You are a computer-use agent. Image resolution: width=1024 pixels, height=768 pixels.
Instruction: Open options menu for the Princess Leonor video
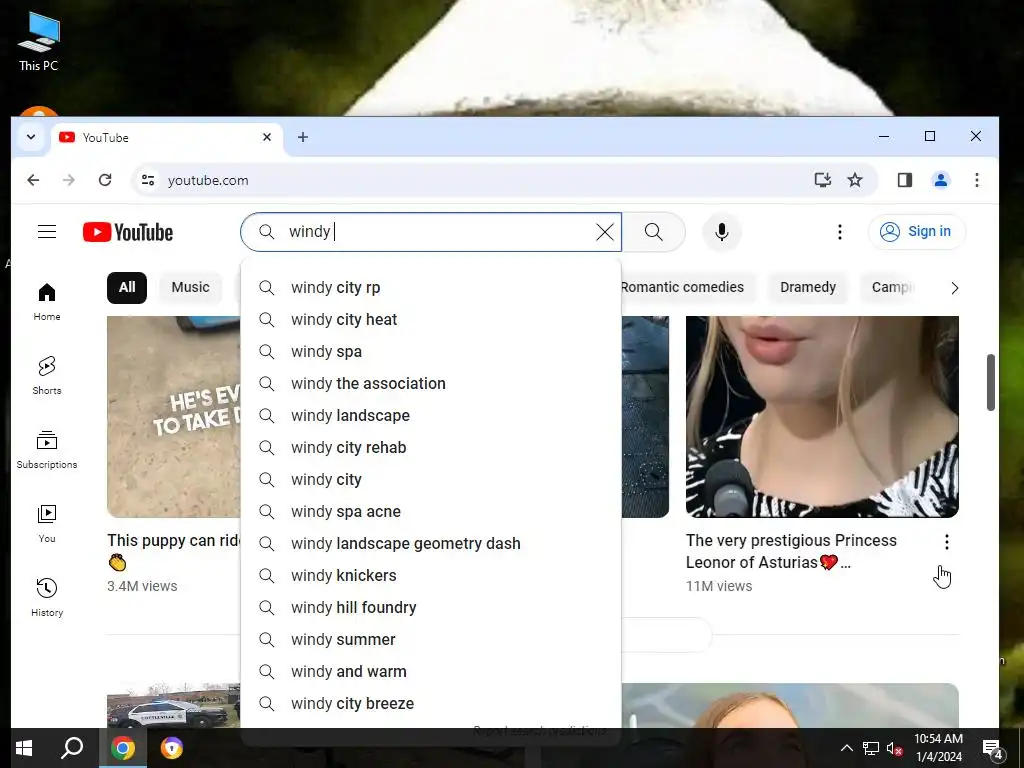pyautogui.click(x=947, y=541)
